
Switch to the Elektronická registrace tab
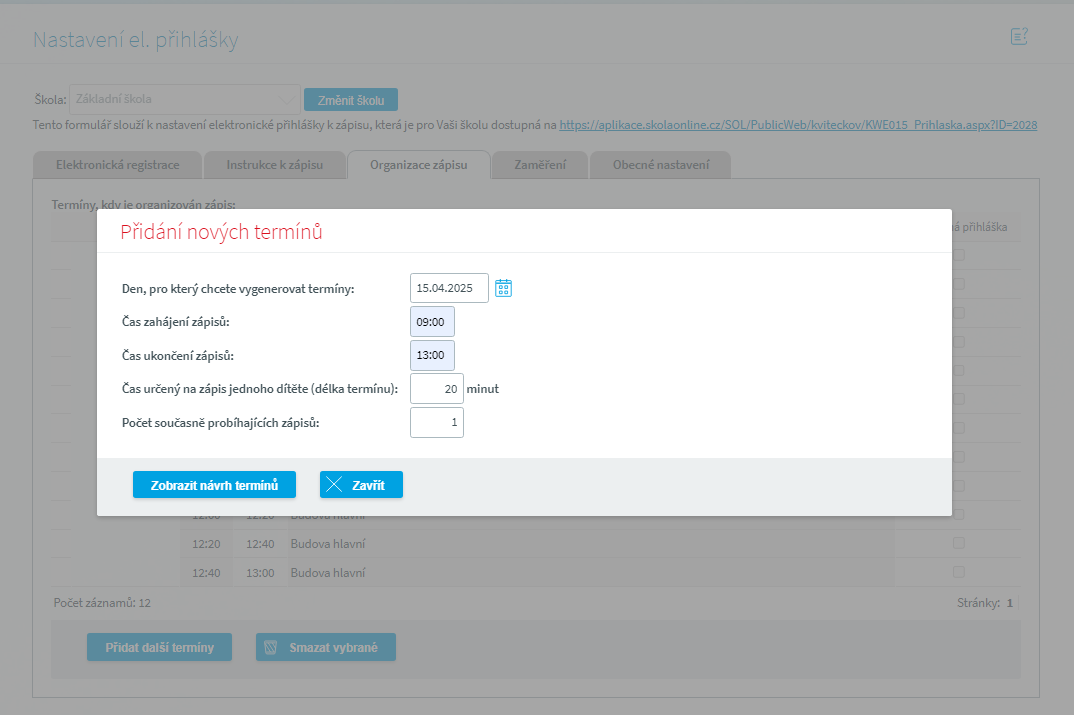[x=117, y=165]
